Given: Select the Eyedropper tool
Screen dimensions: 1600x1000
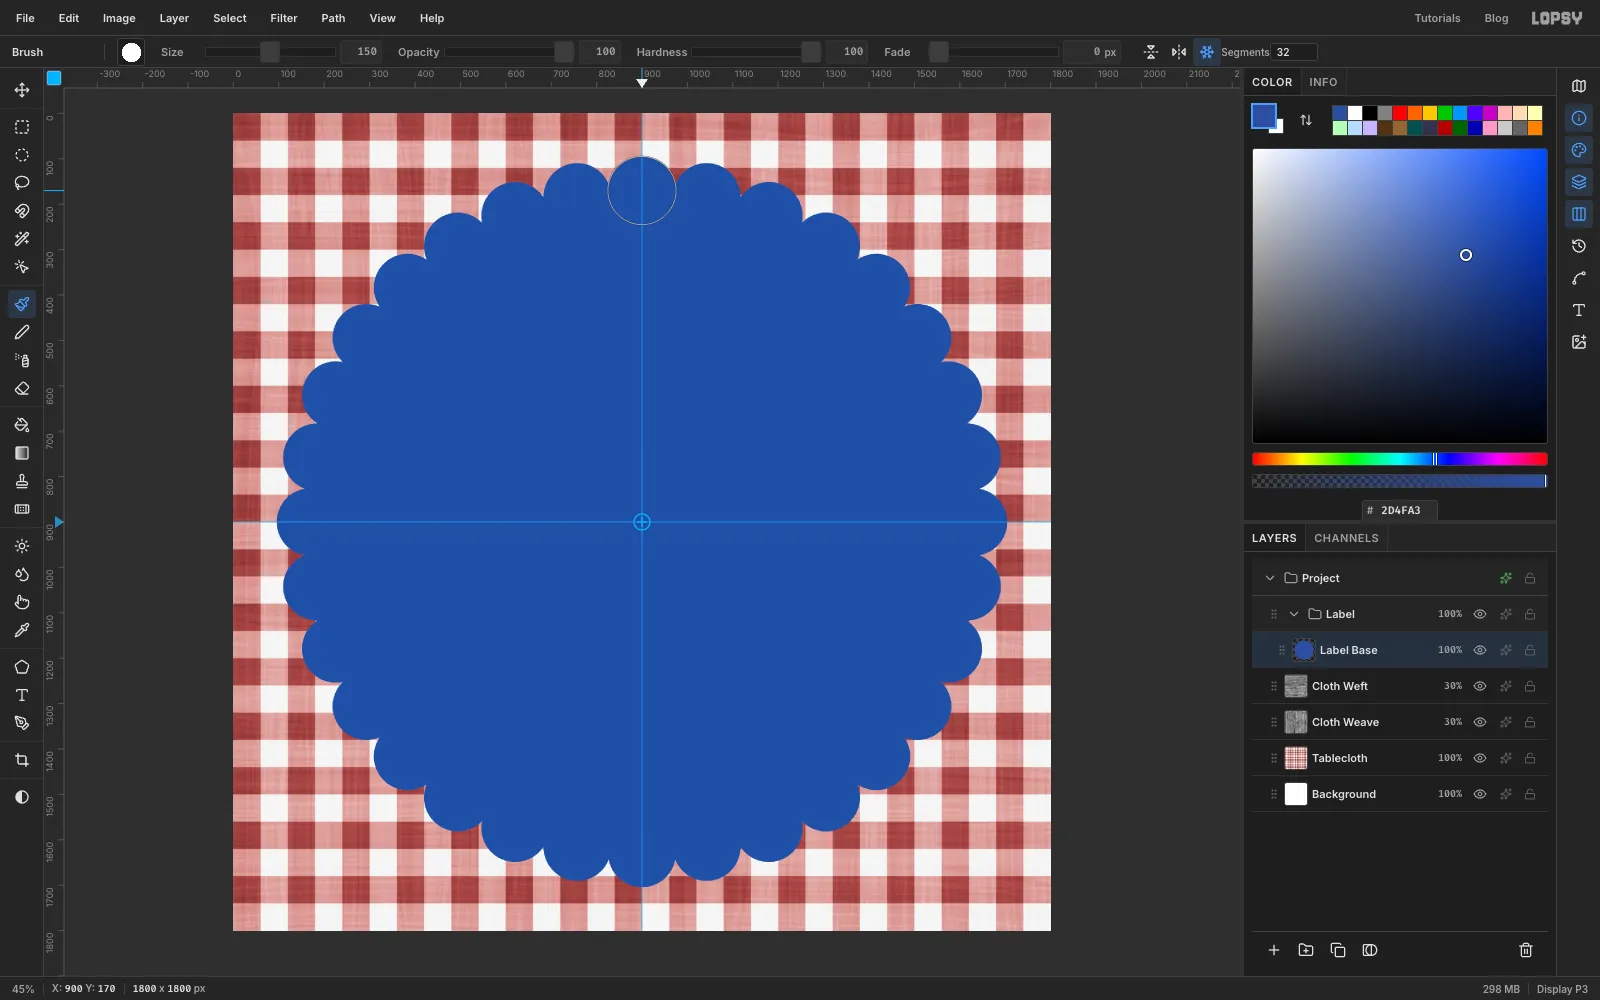Looking at the screenshot, I should (x=21, y=630).
